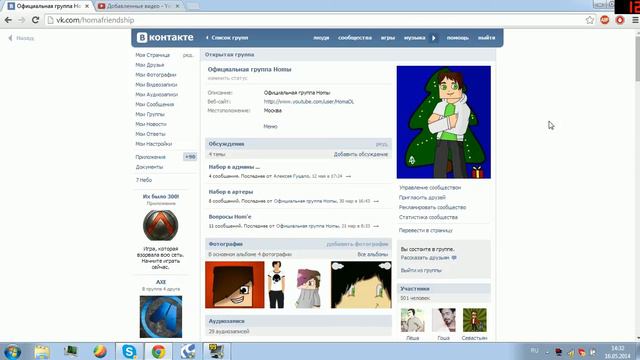Open Мои Ответы in the sidebar

coord(150,134)
